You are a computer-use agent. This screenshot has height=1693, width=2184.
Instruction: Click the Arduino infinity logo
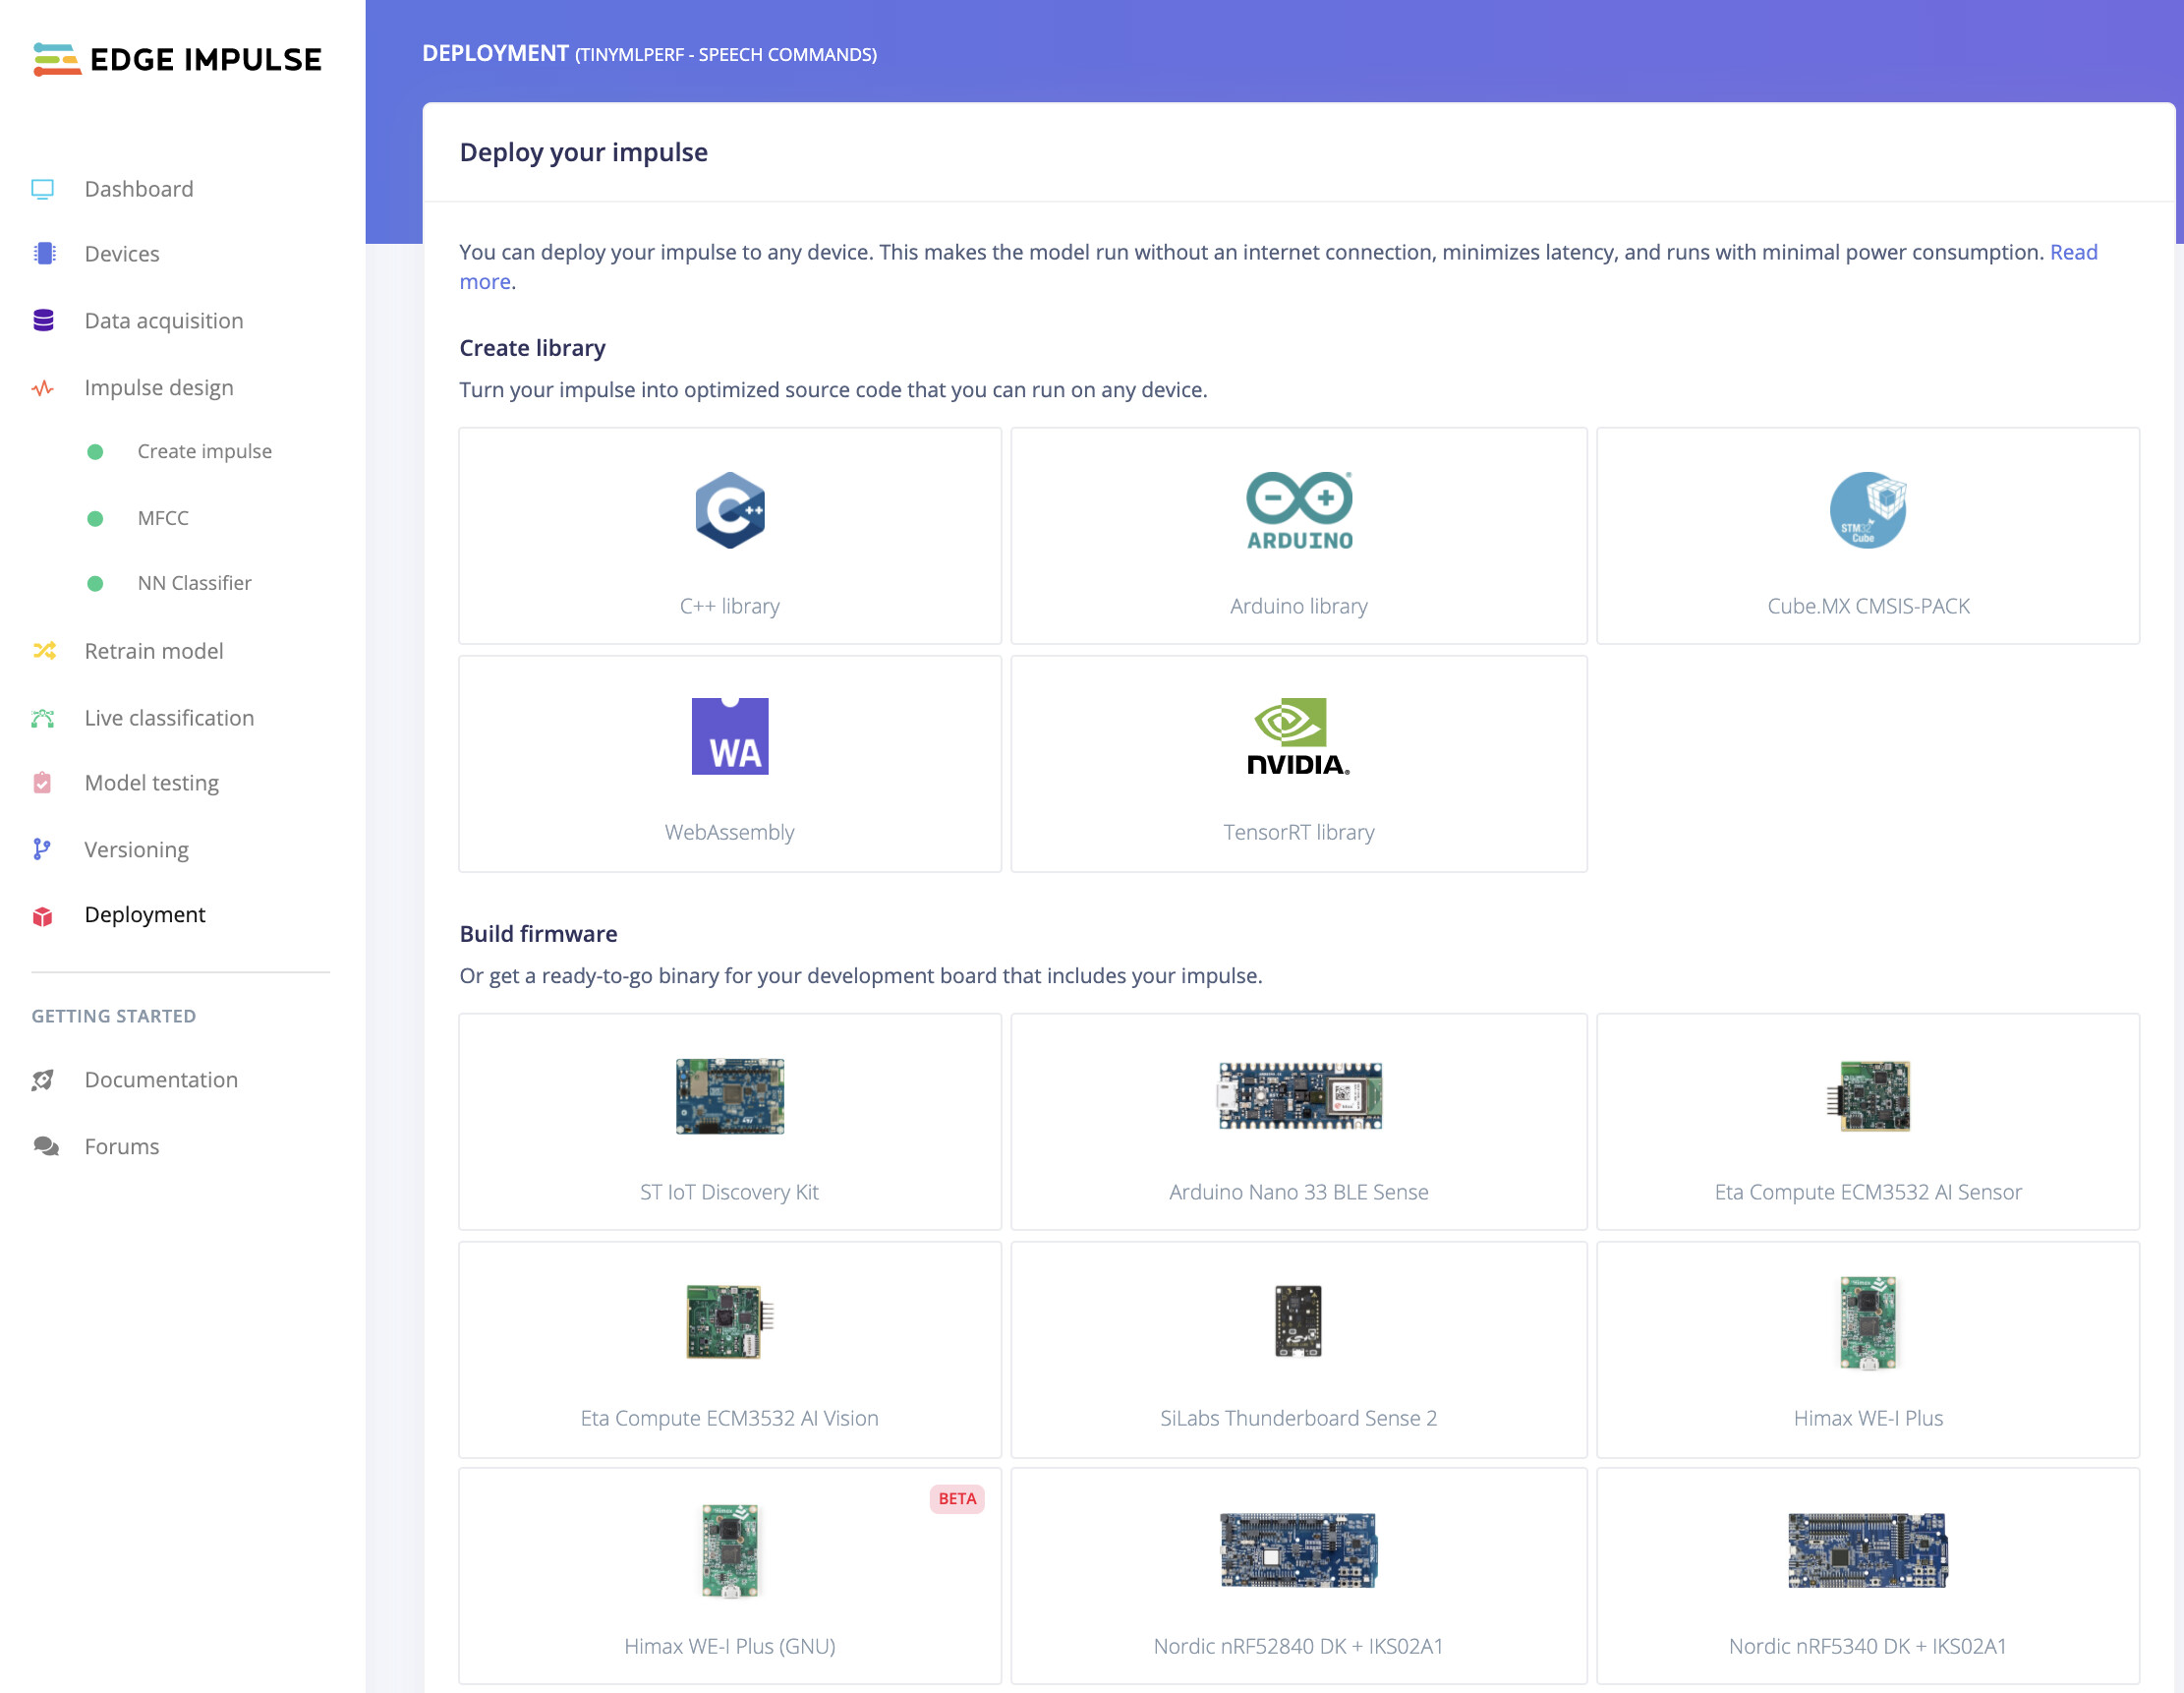[x=1299, y=510]
